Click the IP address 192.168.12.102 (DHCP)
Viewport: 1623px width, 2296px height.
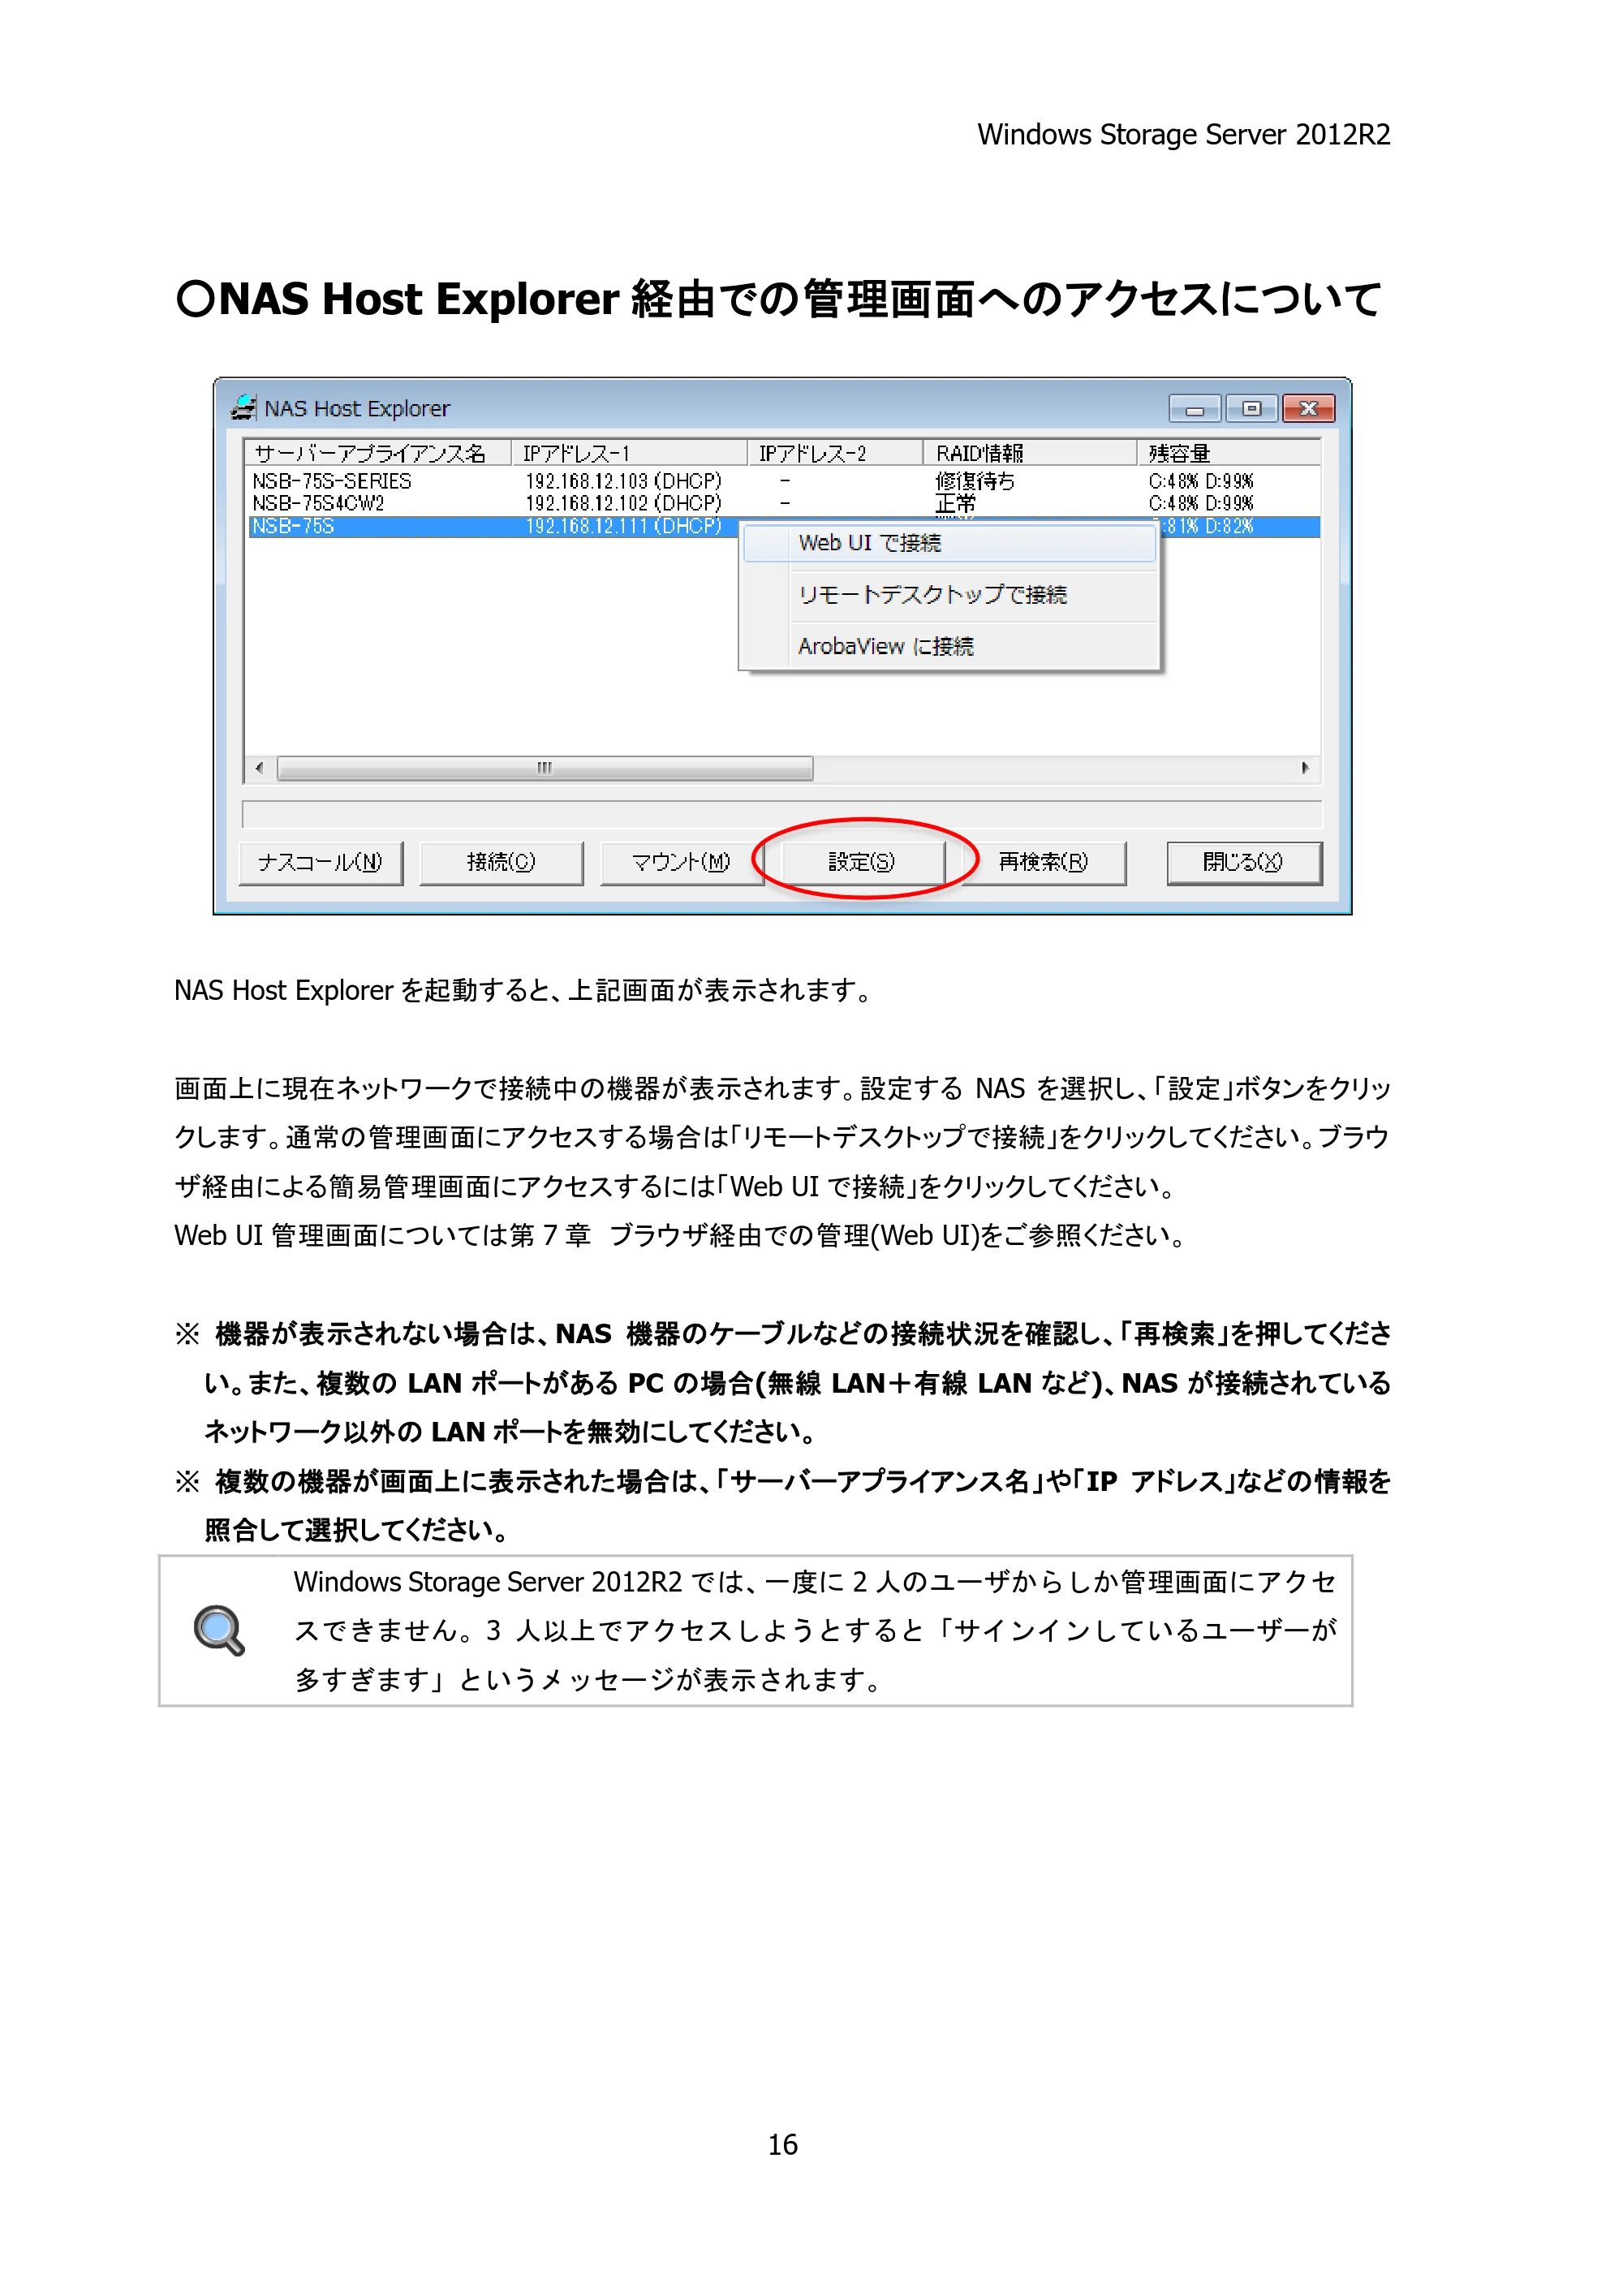624,504
